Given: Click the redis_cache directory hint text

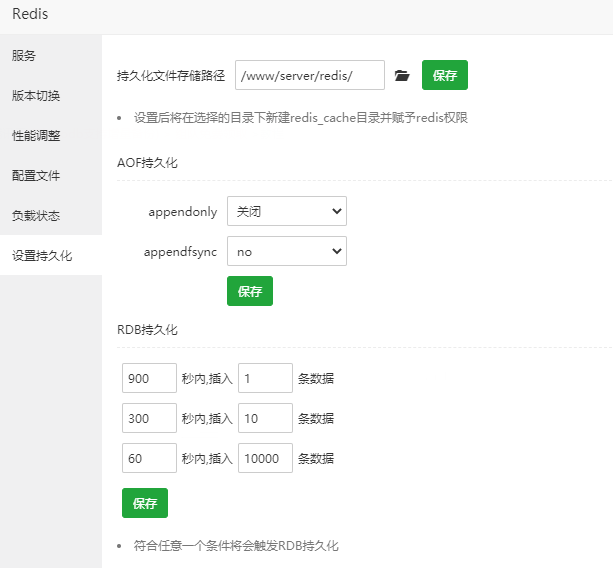Looking at the screenshot, I should [x=301, y=118].
